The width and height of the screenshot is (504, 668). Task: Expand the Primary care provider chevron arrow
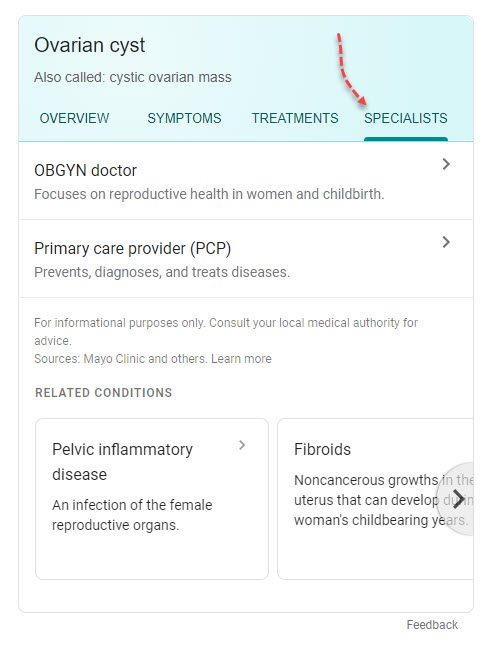[446, 242]
